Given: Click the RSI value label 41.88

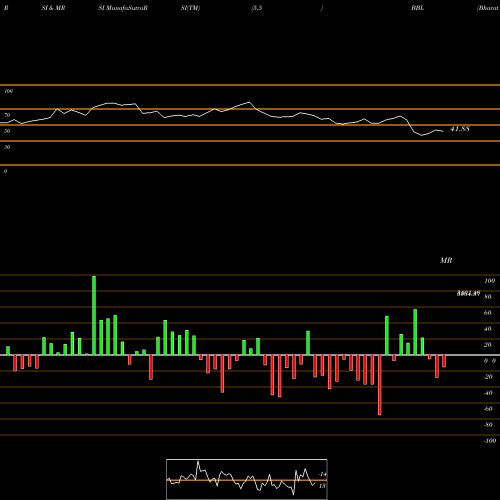Looking at the screenshot, I should [460, 129].
